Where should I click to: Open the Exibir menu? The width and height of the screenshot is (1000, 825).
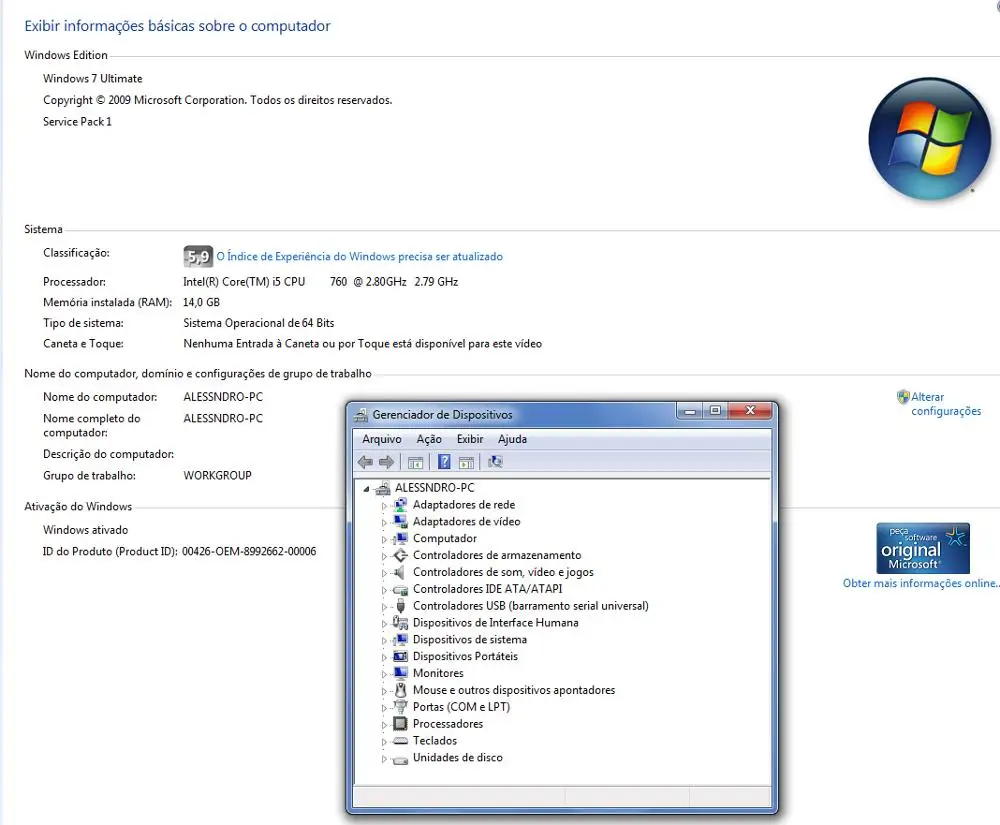[470, 439]
